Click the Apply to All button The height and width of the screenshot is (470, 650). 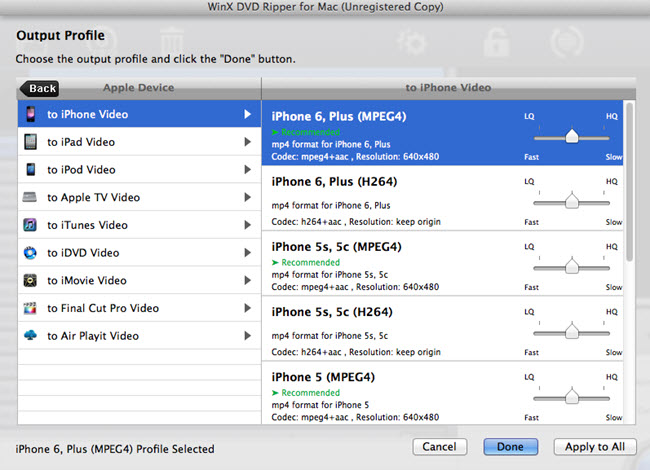[595, 447]
